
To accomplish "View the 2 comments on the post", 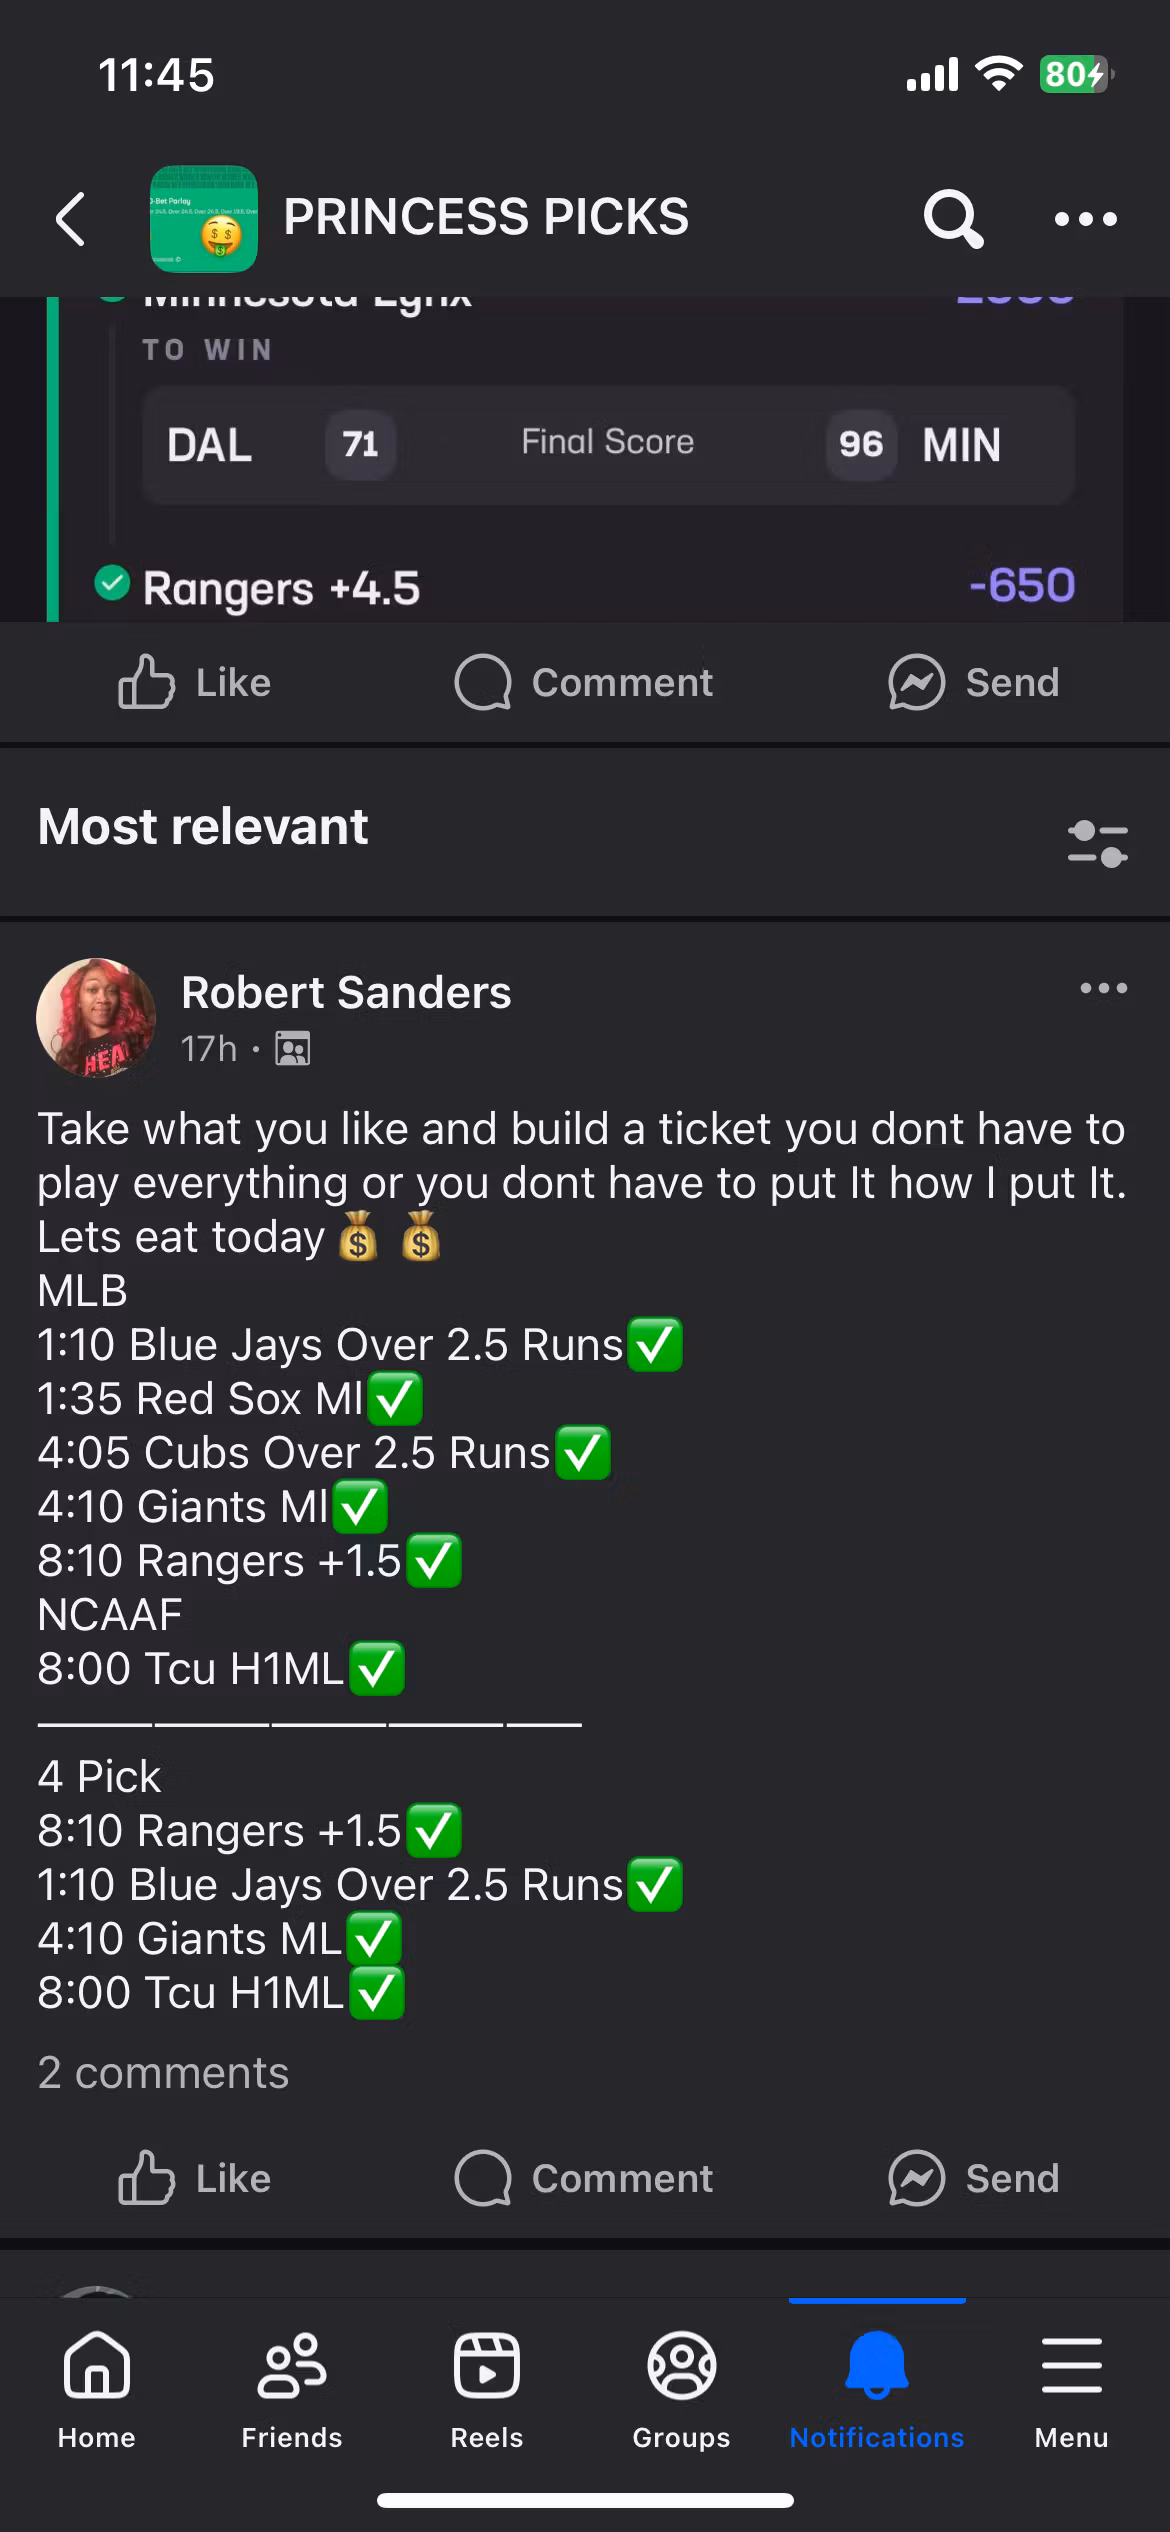I will click(x=163, y=2073).
